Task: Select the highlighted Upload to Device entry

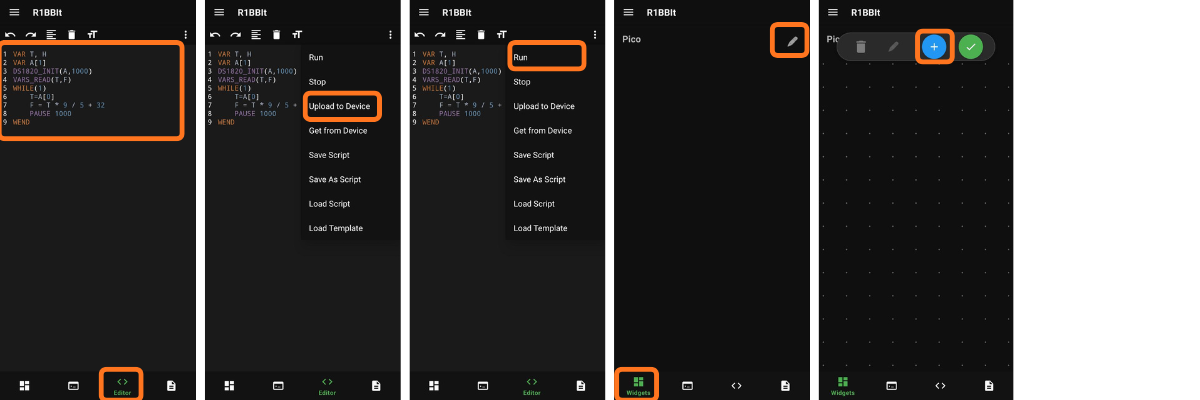Action: pos(339,106)
